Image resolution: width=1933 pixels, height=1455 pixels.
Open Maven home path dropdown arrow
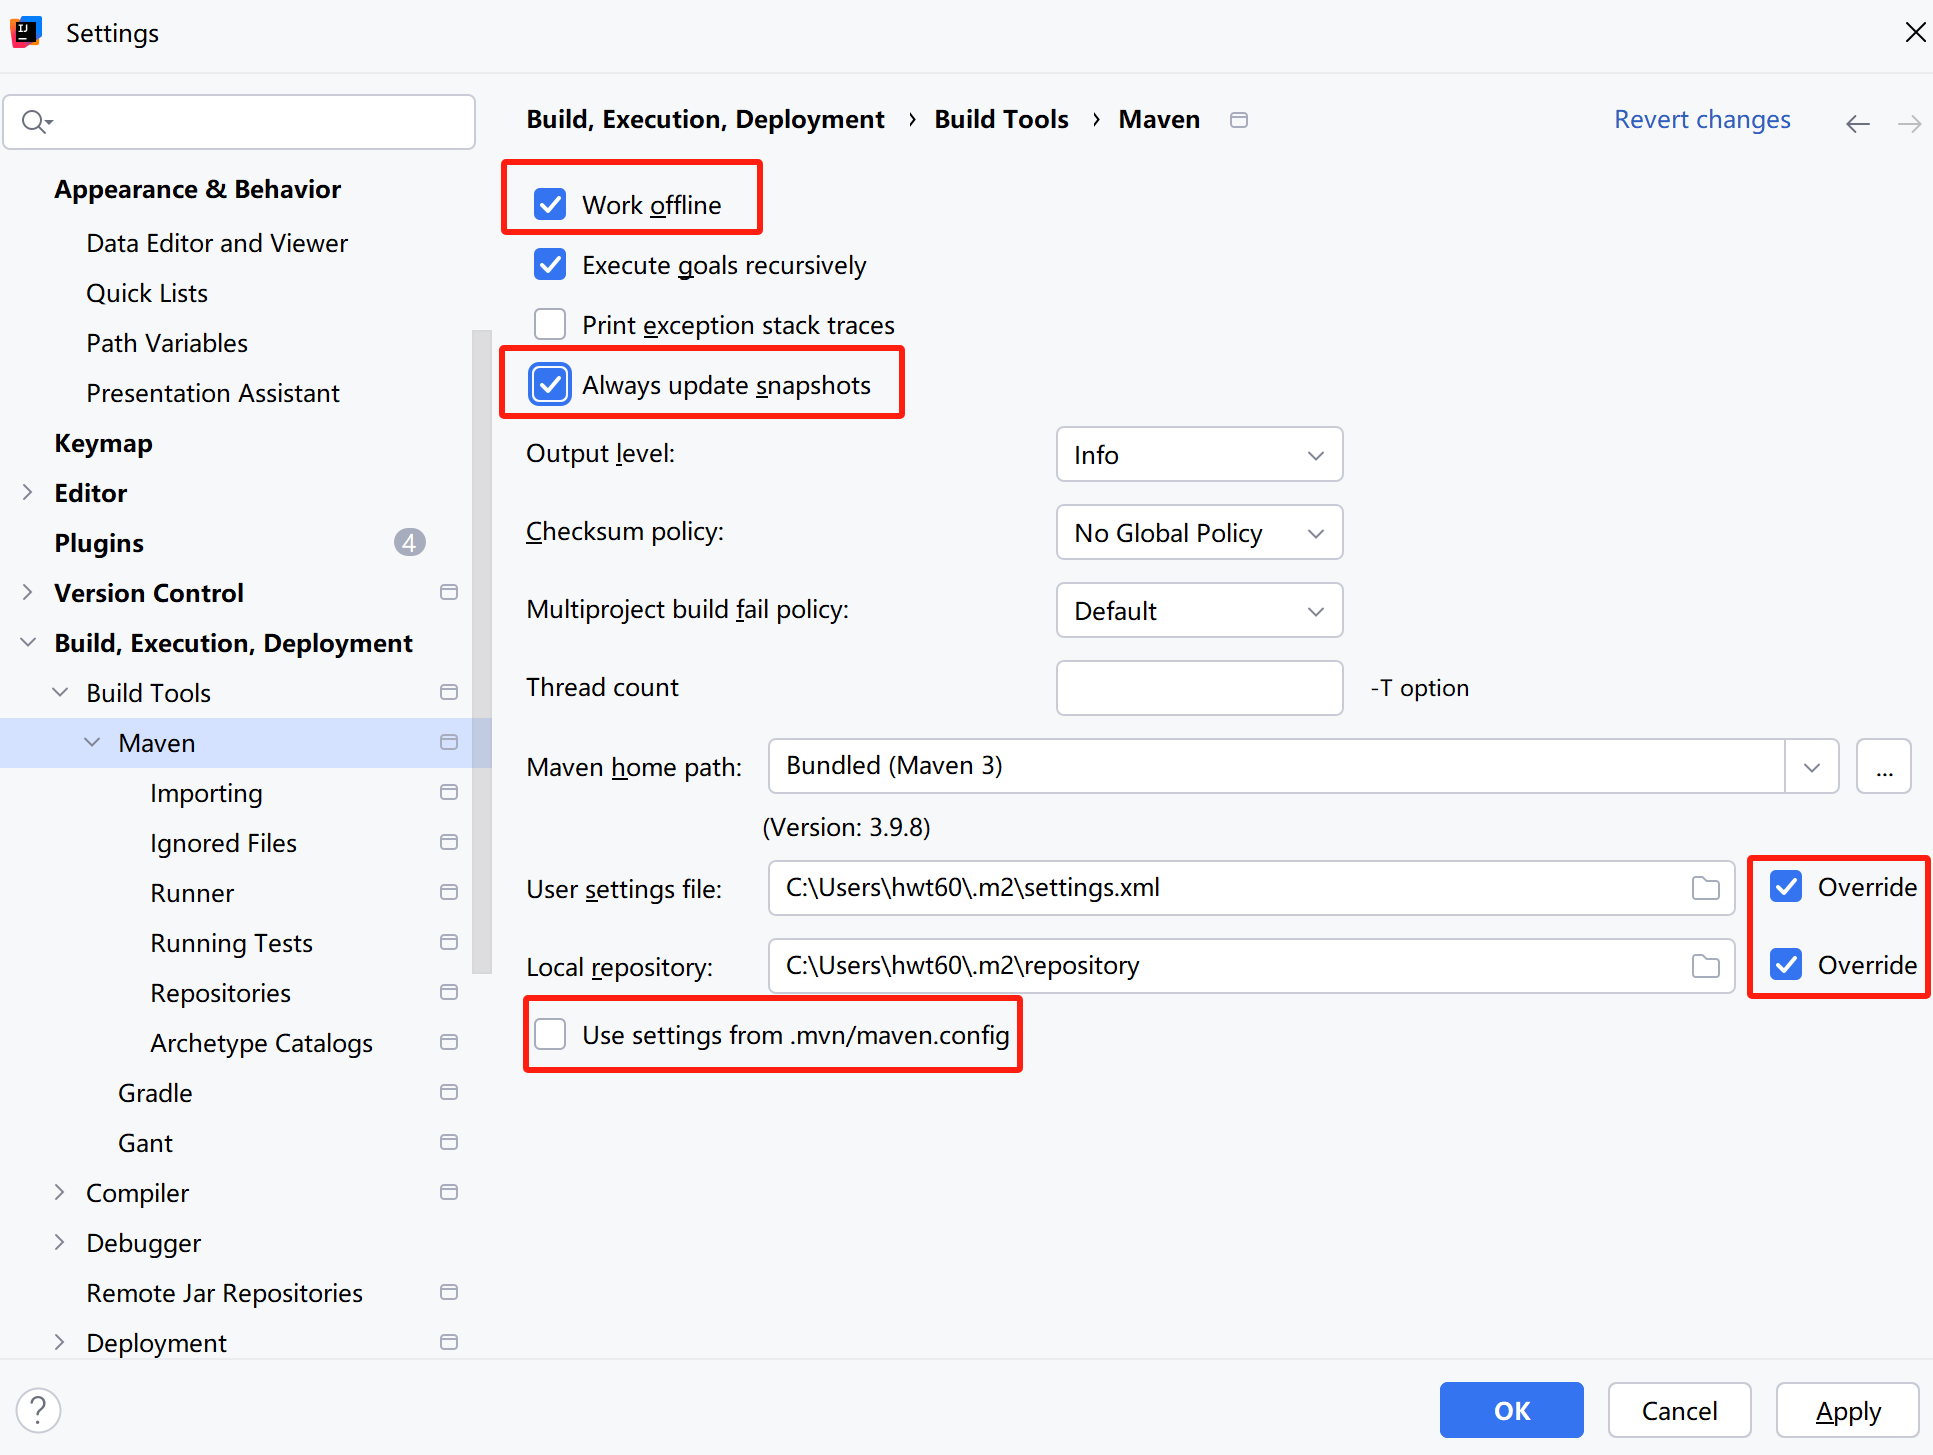point(1812,767)
